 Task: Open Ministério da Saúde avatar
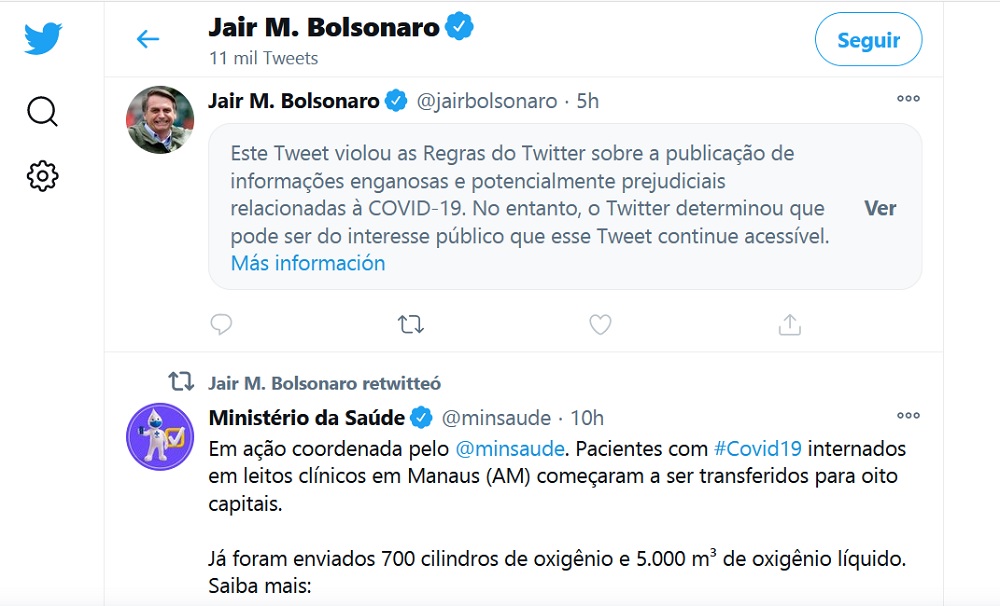coord(160,437)
